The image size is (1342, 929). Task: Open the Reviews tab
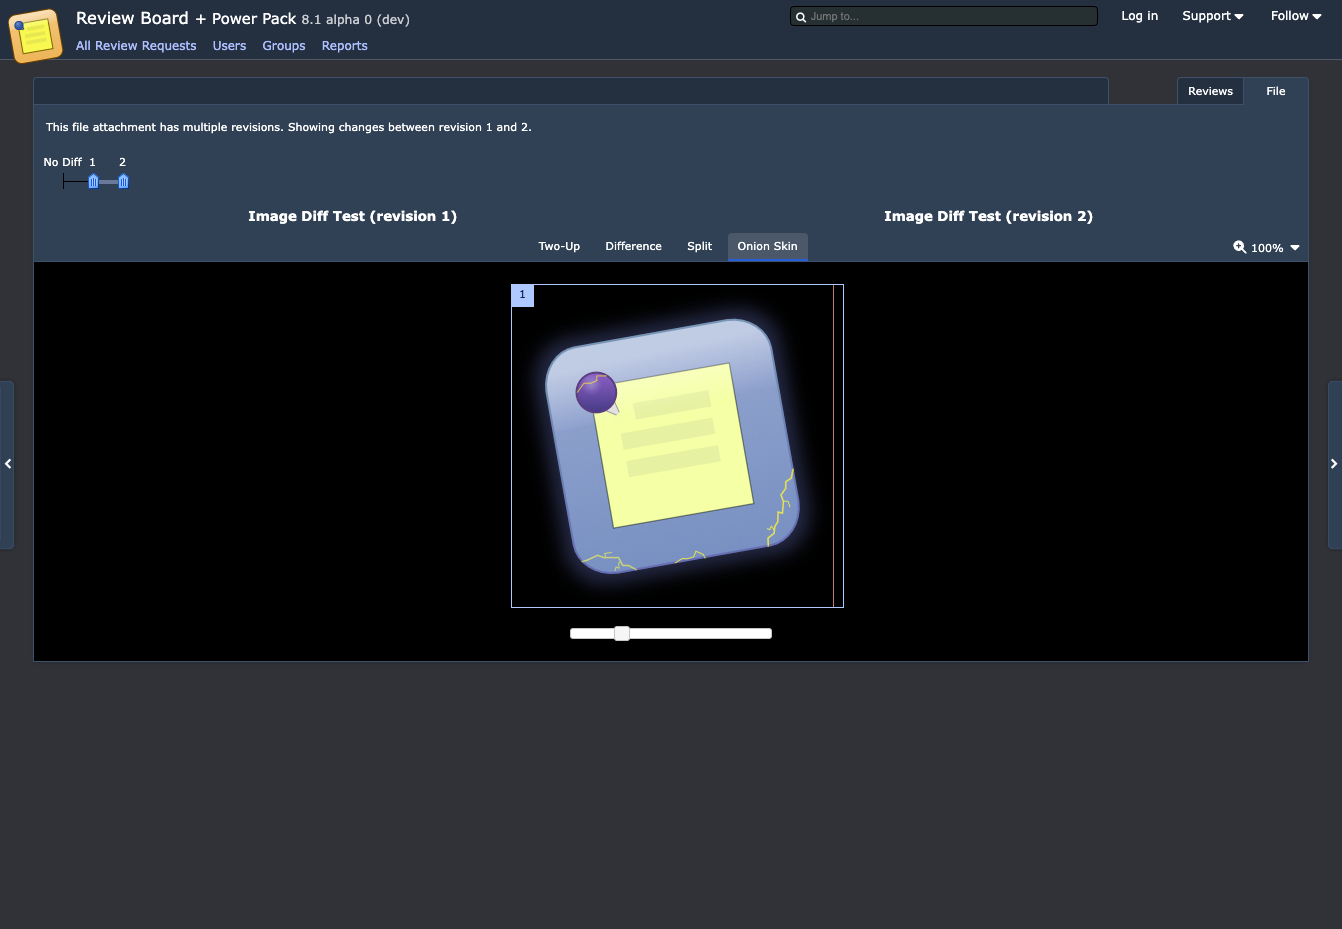(1210, 91)
